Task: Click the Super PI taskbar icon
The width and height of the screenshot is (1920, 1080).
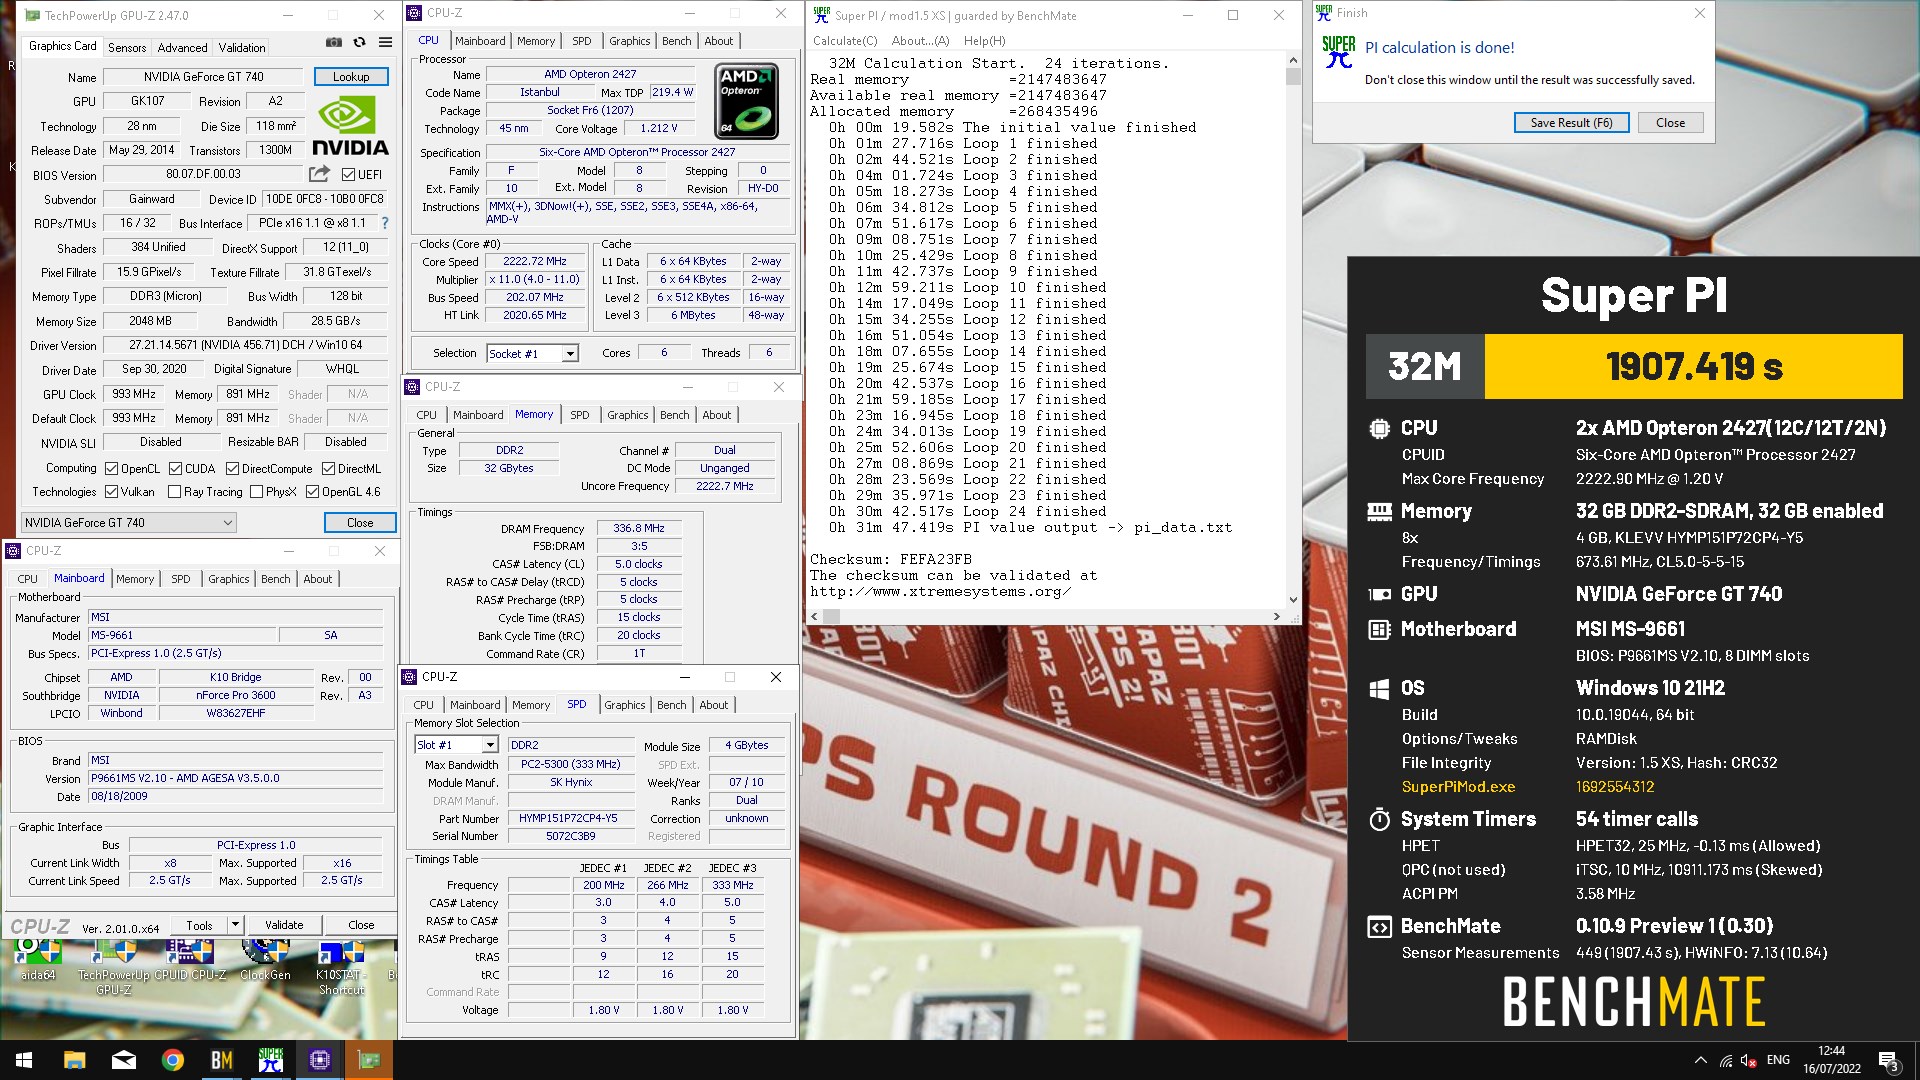Action: 271,1060
